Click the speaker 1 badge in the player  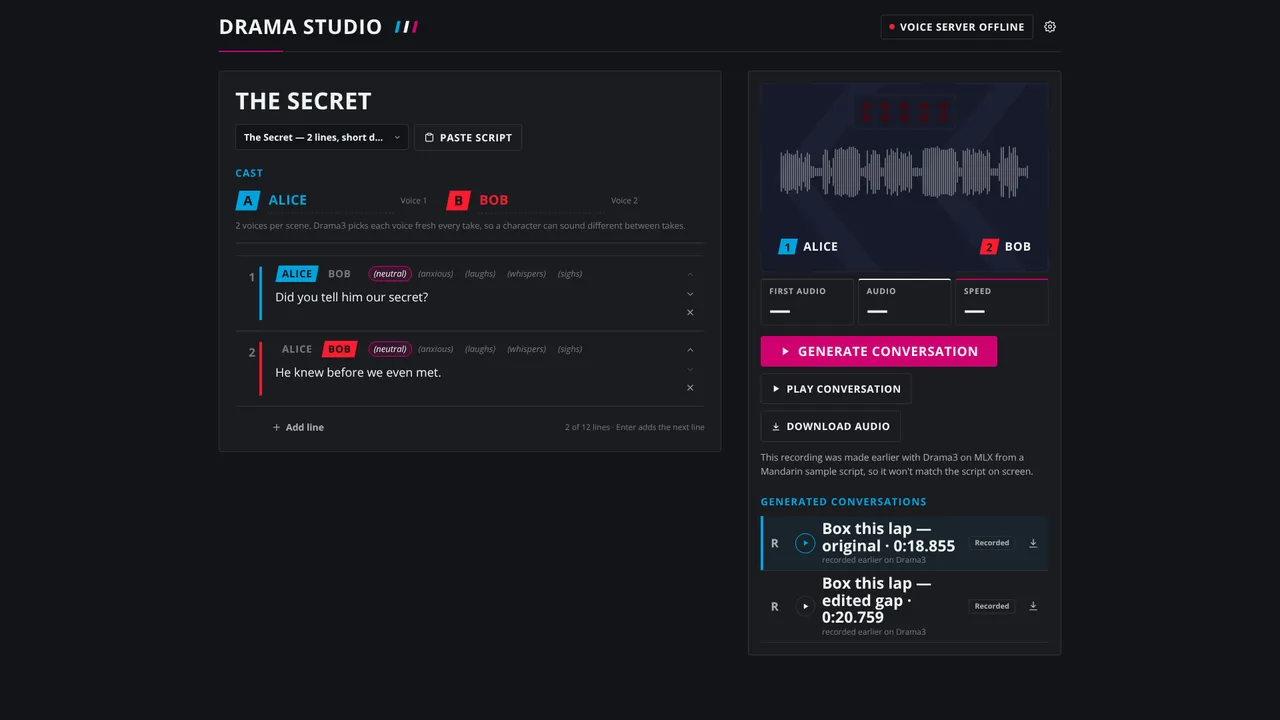point(788,247)
